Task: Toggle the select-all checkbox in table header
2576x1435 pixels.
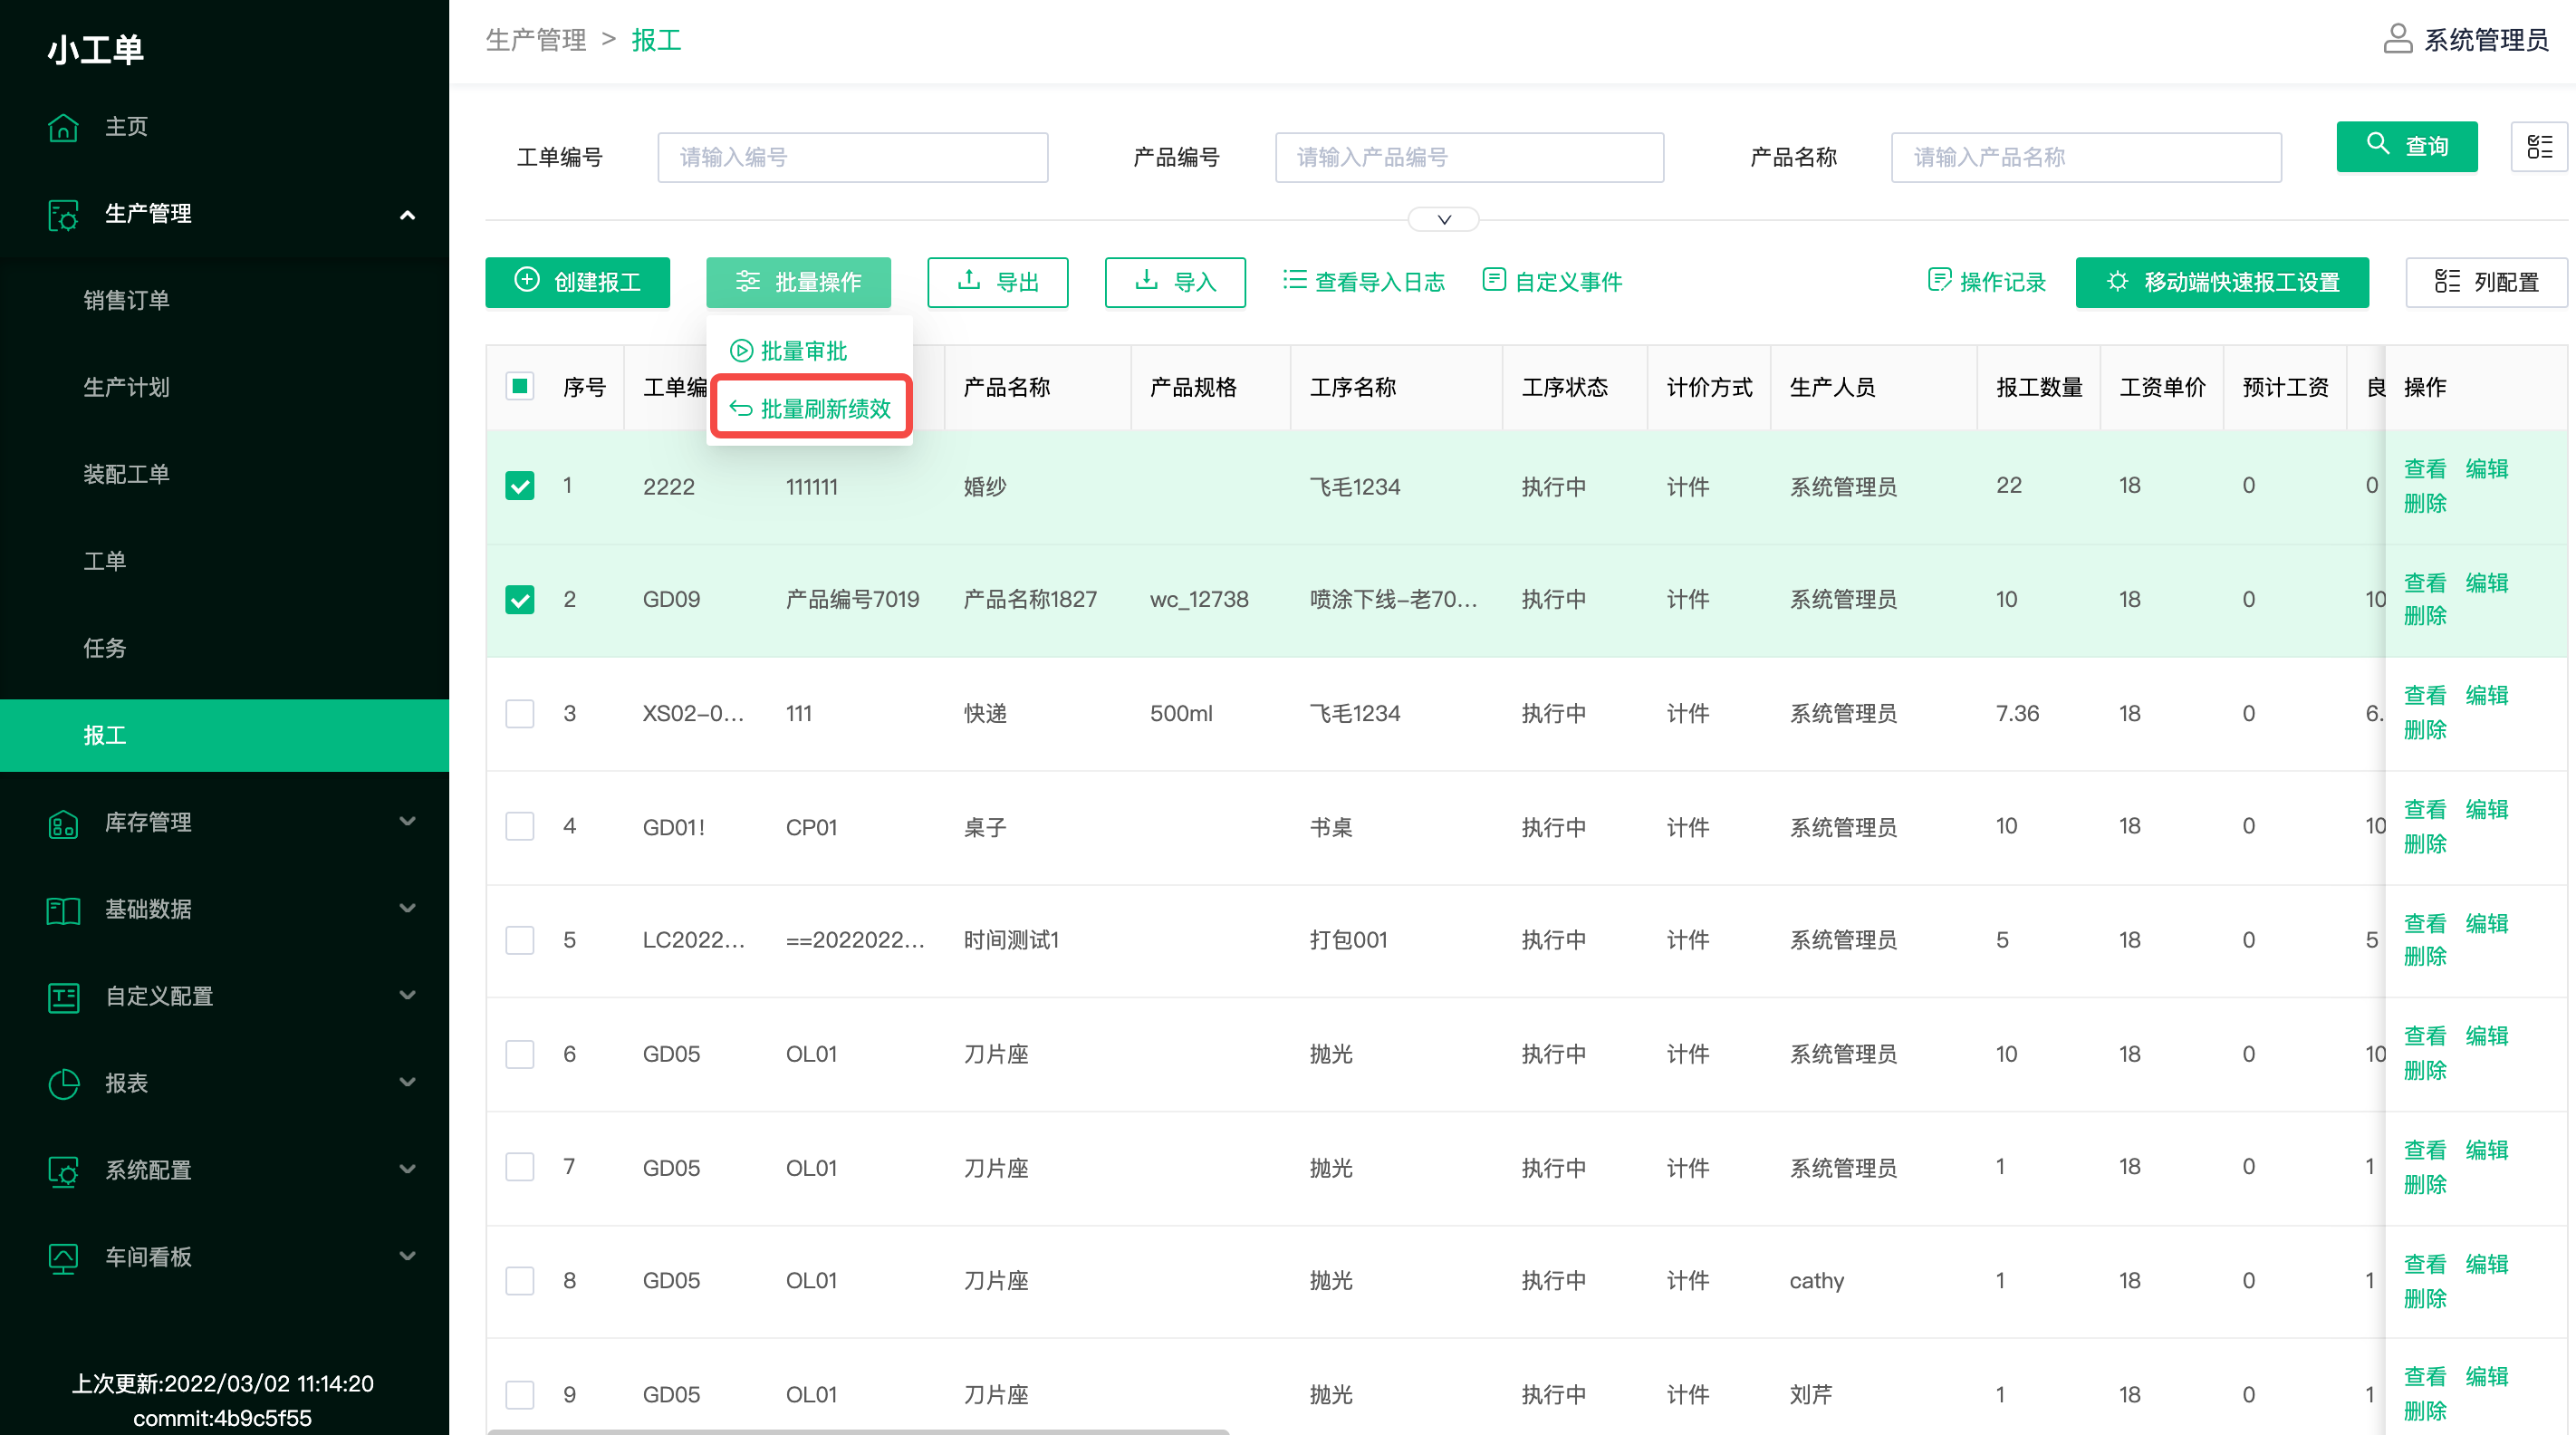Action: coord(520,386)
